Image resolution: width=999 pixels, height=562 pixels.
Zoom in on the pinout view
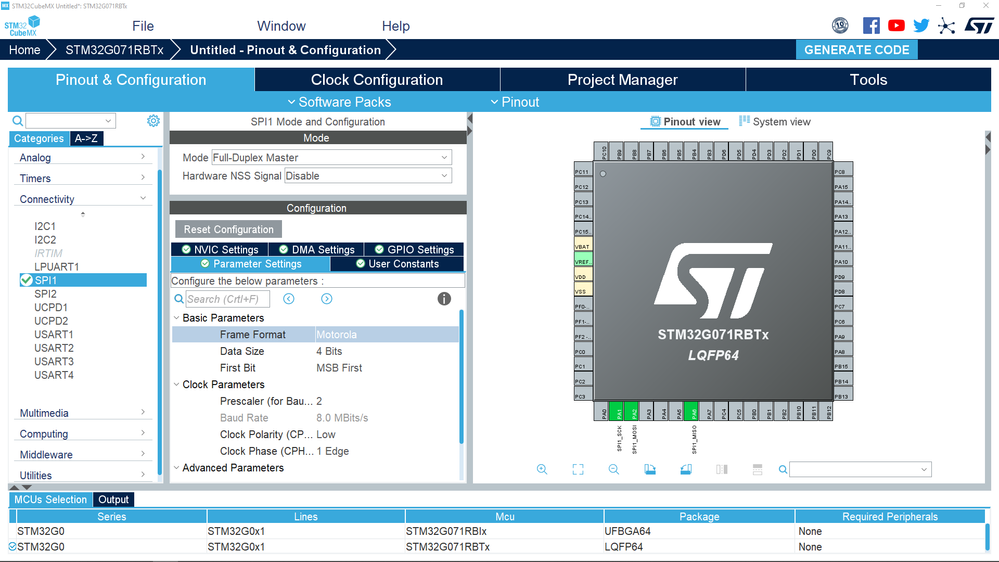click(x=542, y=470)
